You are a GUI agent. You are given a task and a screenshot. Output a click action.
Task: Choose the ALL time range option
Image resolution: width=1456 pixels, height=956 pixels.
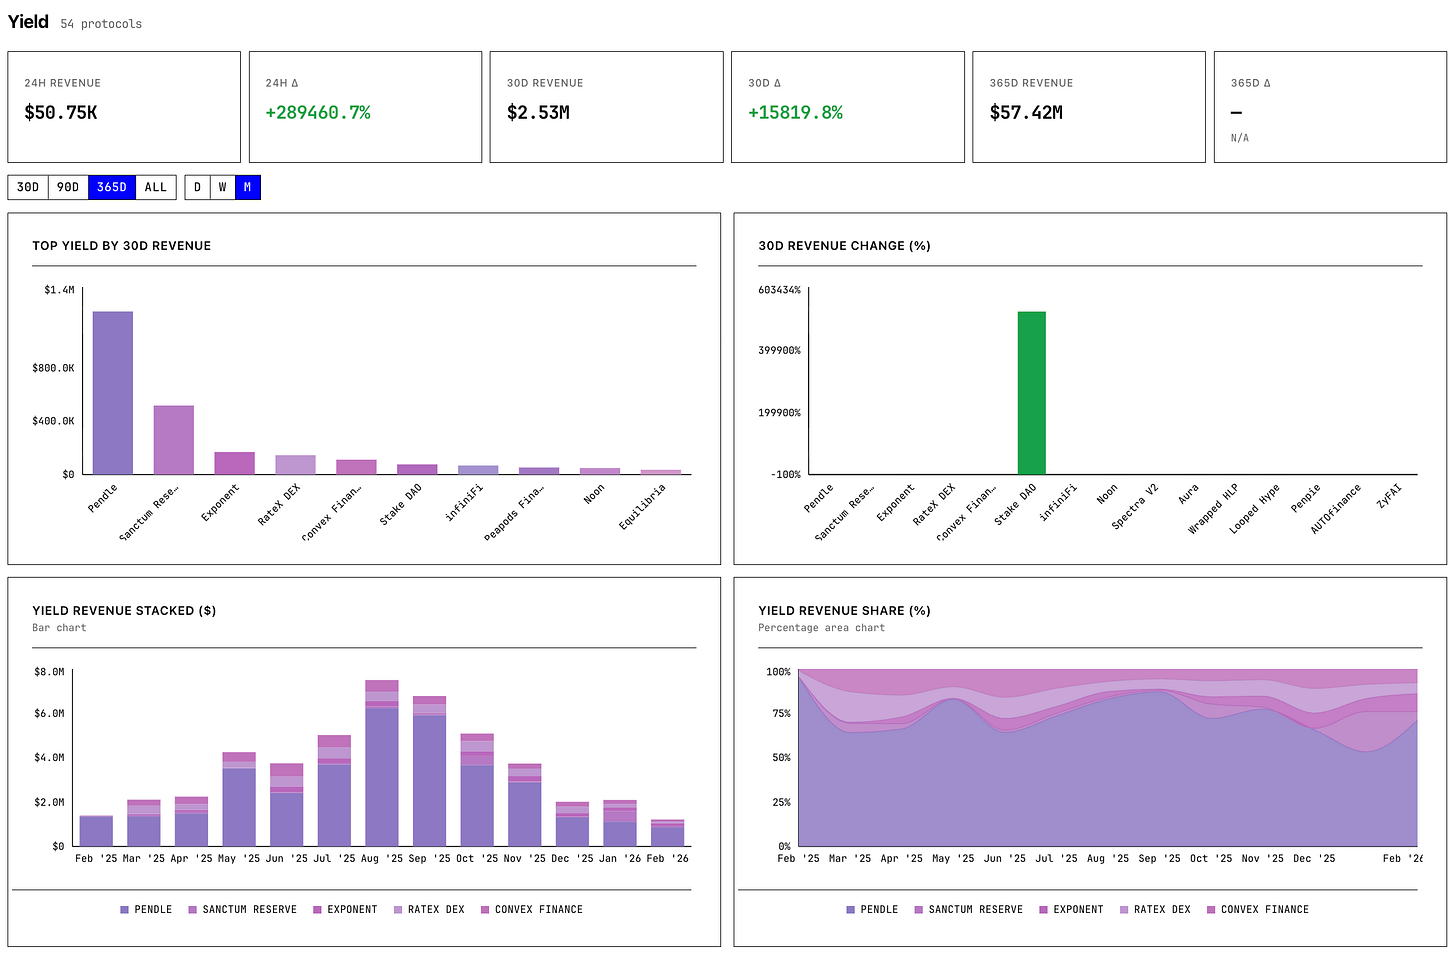click(155, 187)
